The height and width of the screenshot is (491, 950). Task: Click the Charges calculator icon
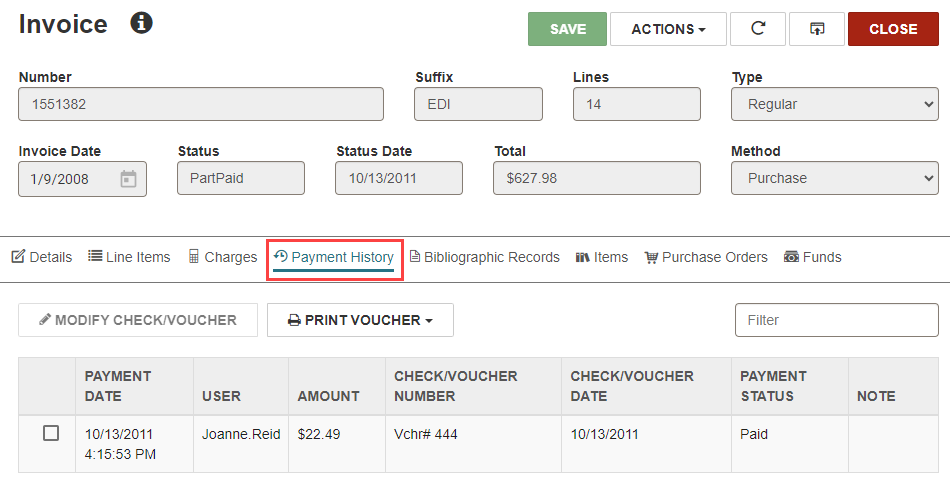193,256
